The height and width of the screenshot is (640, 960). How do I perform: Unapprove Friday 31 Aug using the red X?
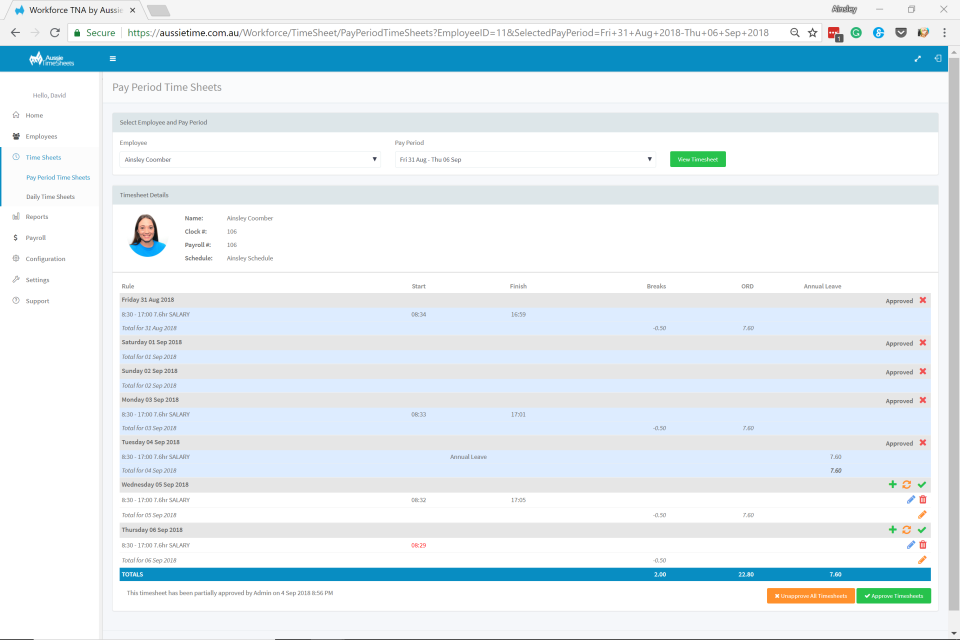(922, 300)
